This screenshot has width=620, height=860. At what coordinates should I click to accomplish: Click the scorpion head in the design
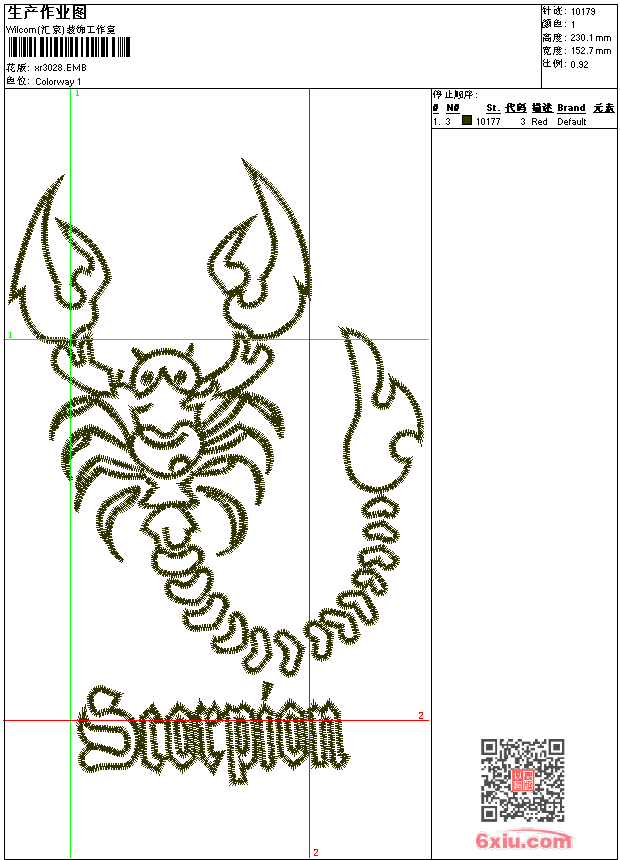(x=165, y=374)
